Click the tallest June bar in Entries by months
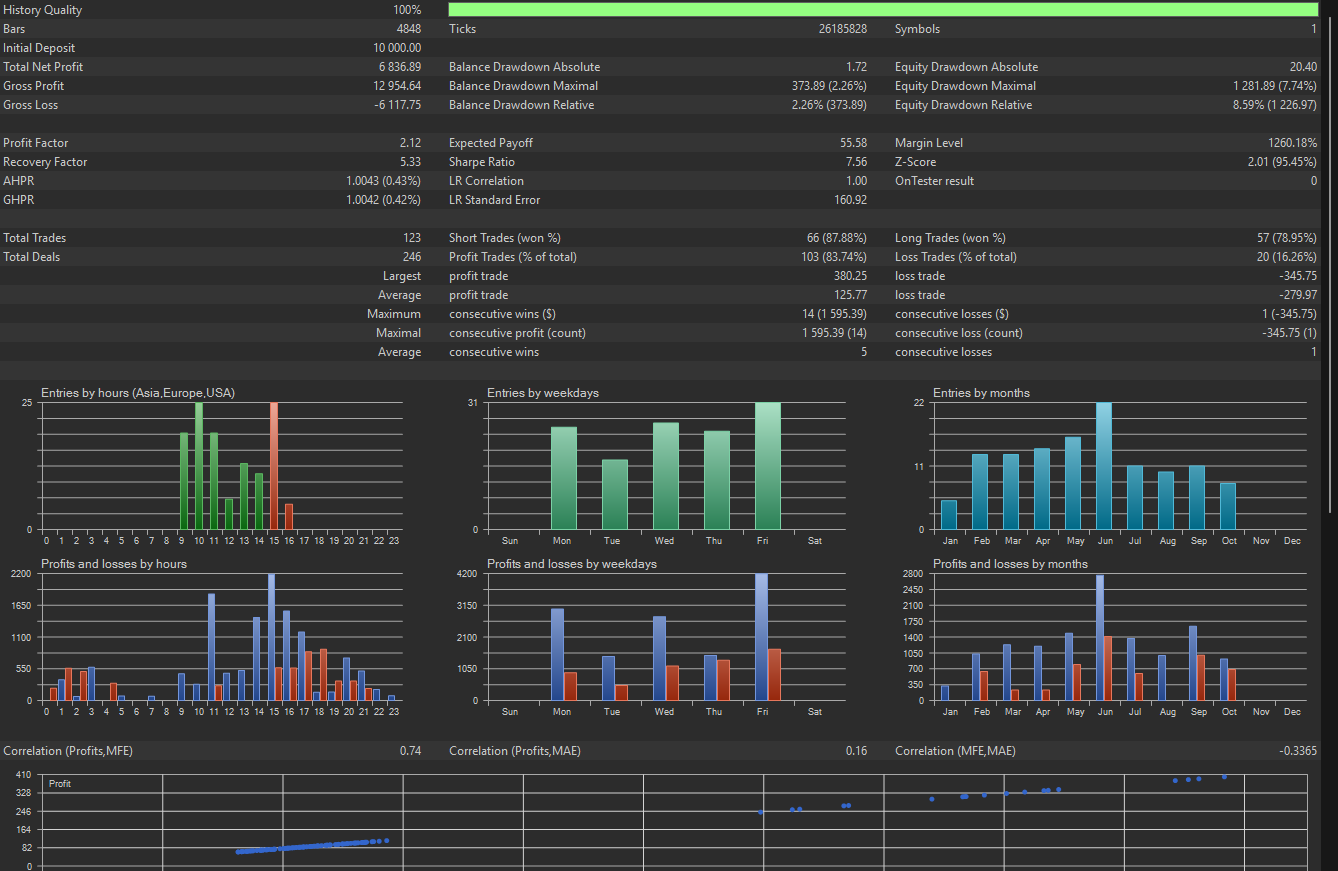Screen dimensions: 1338x871 coord(1104,466)
